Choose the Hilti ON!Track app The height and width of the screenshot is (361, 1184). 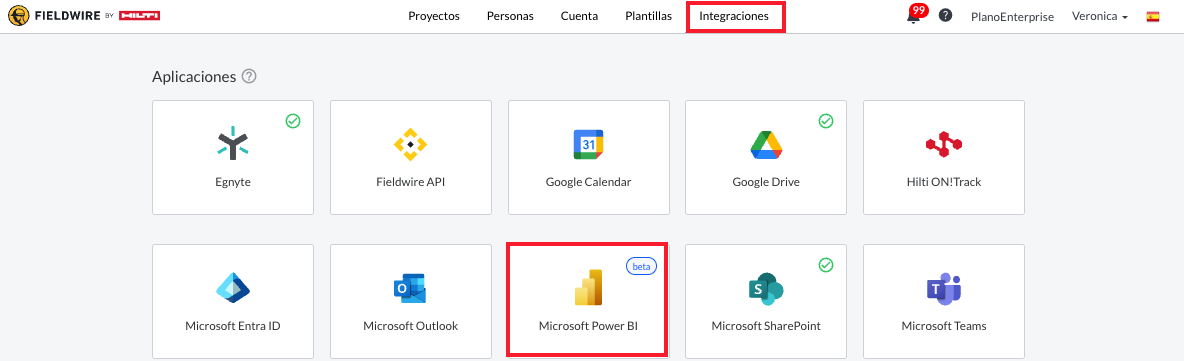coord(944,157)
